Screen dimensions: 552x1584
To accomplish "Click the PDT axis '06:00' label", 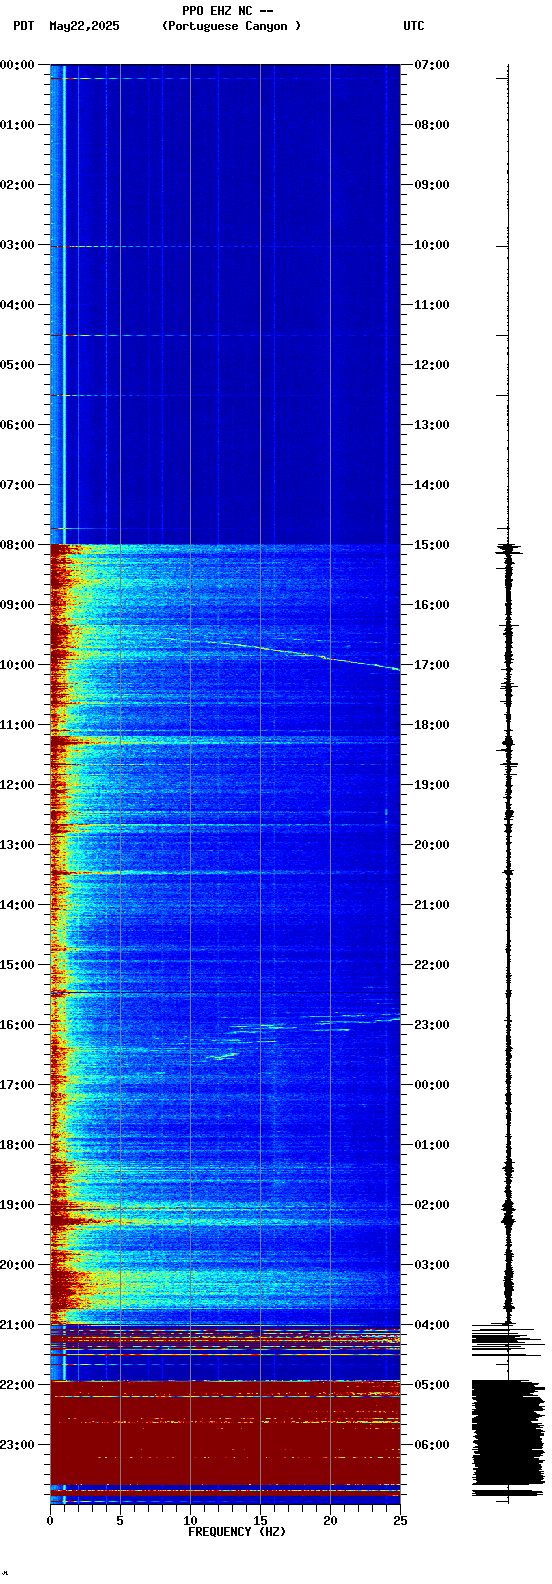I will [x=17, y=425].
